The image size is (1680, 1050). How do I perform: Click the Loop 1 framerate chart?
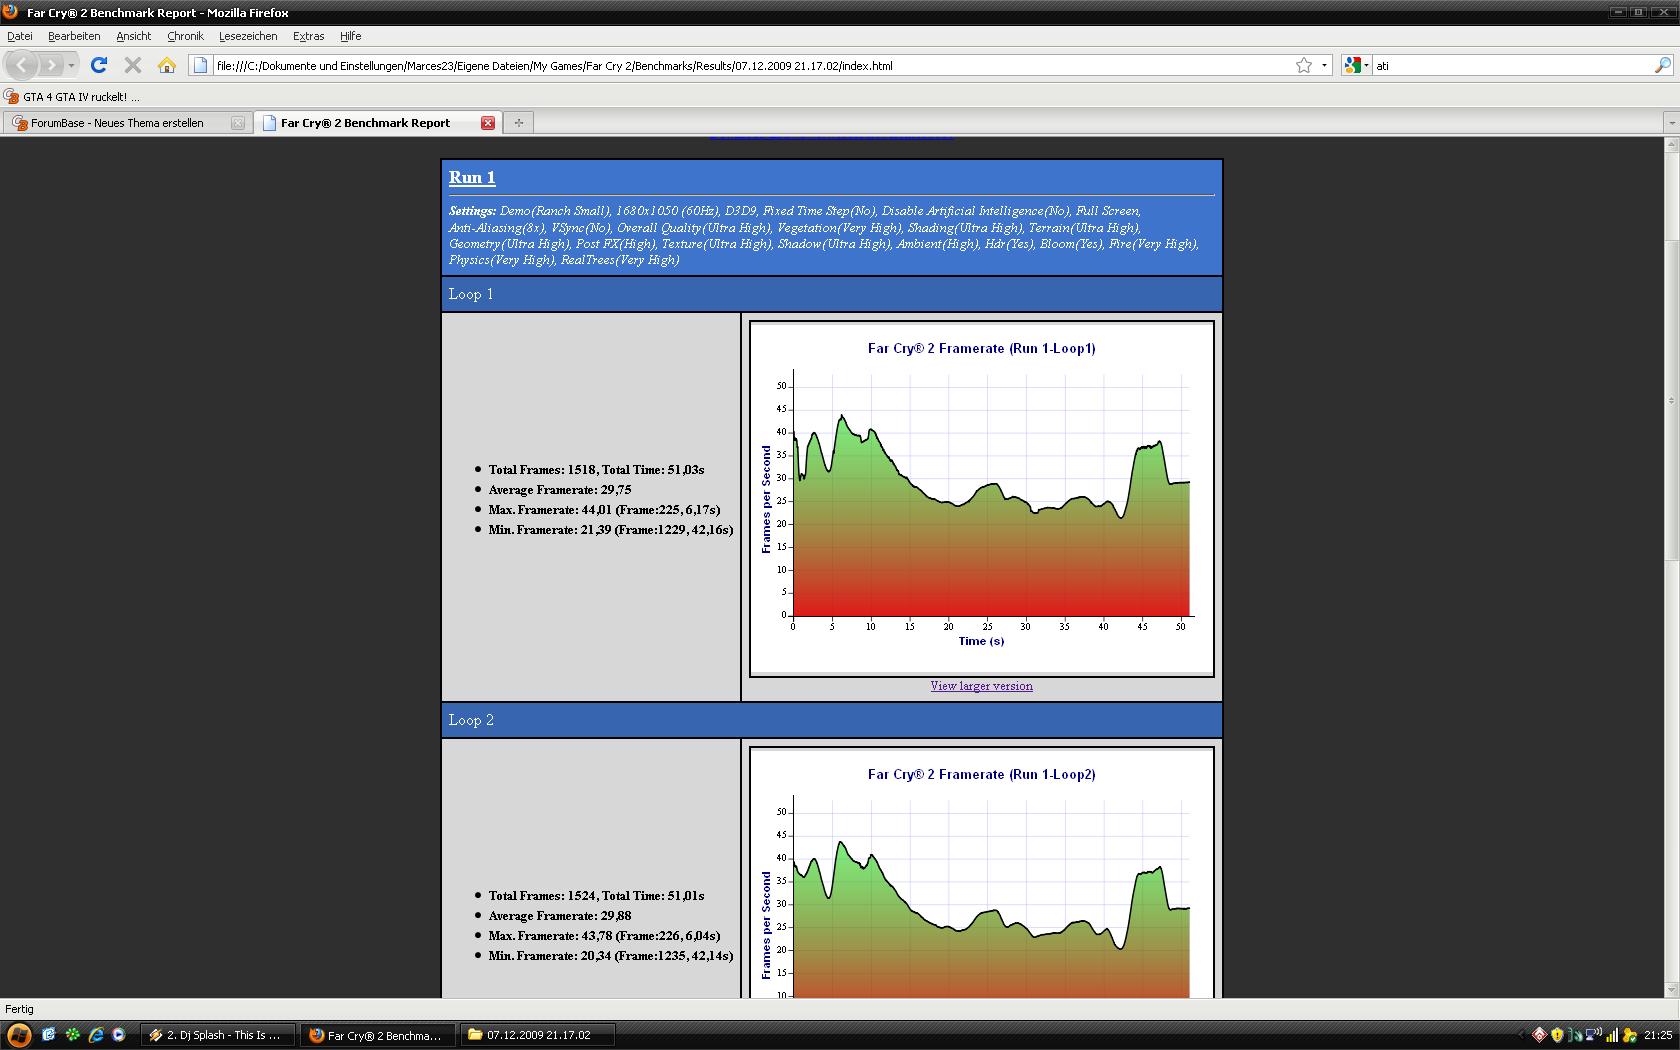981,498
